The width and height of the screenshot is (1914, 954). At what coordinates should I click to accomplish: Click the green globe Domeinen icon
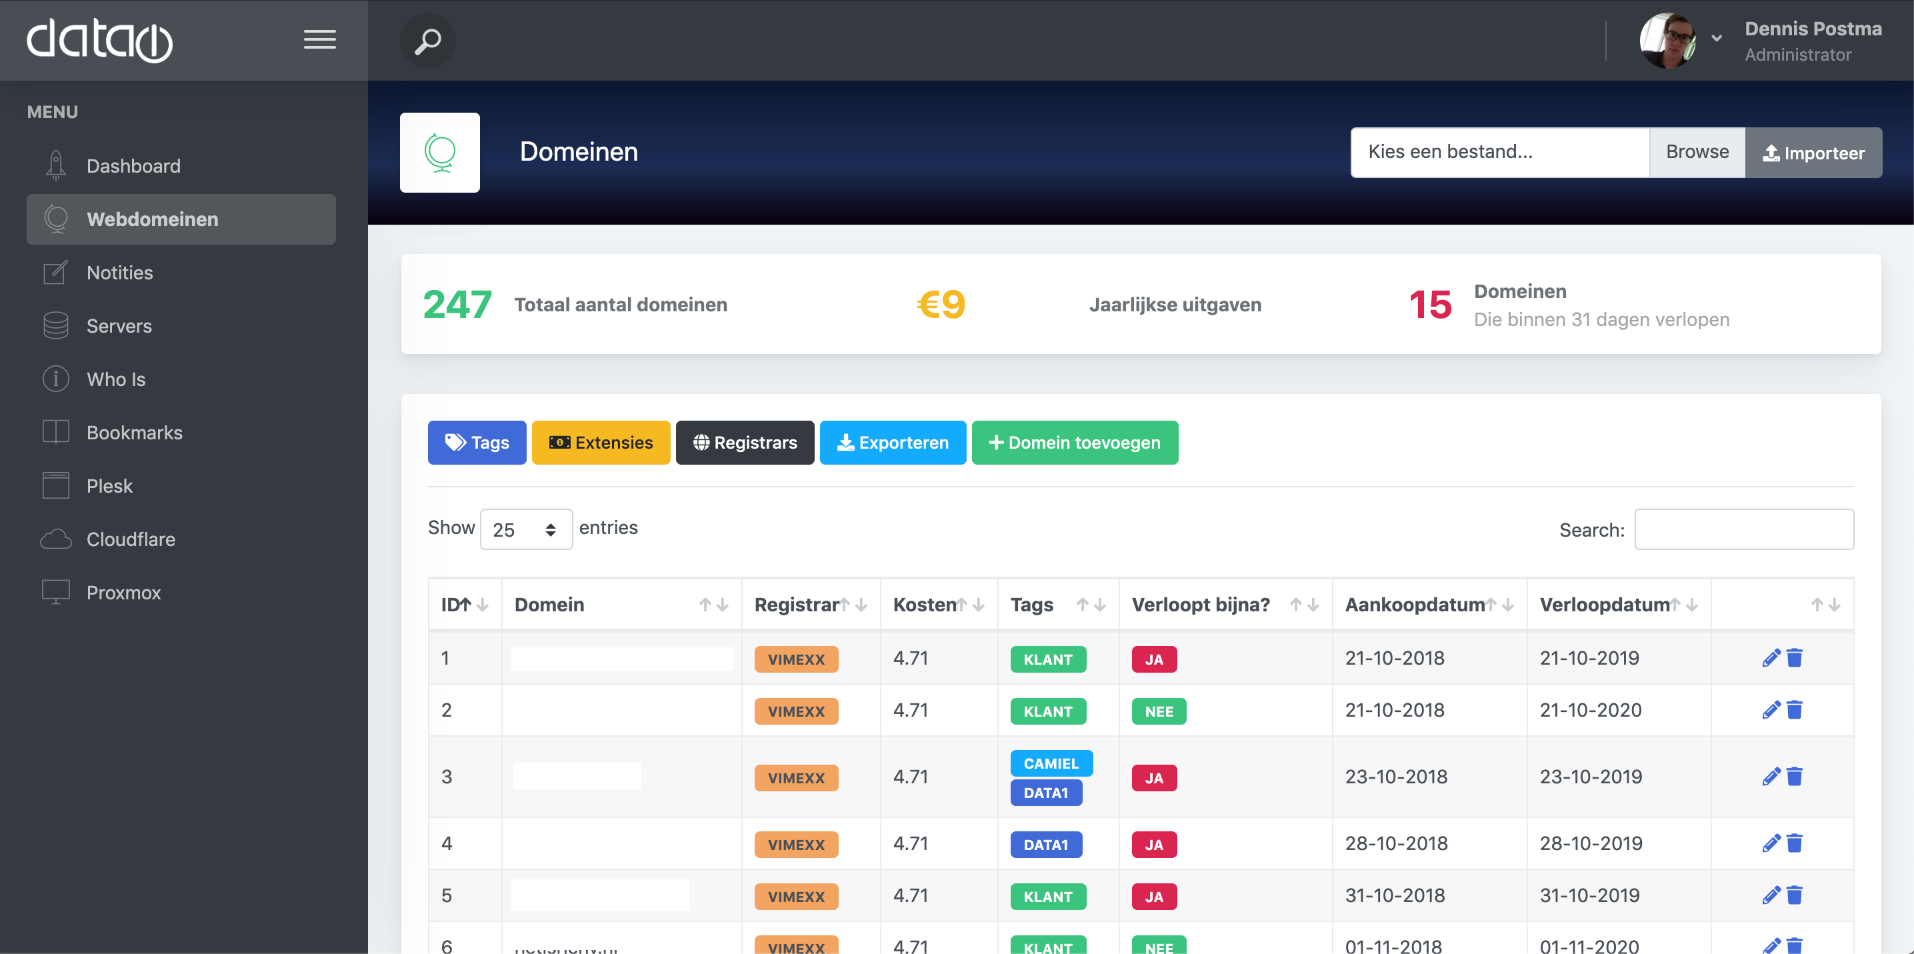point(440,152)
